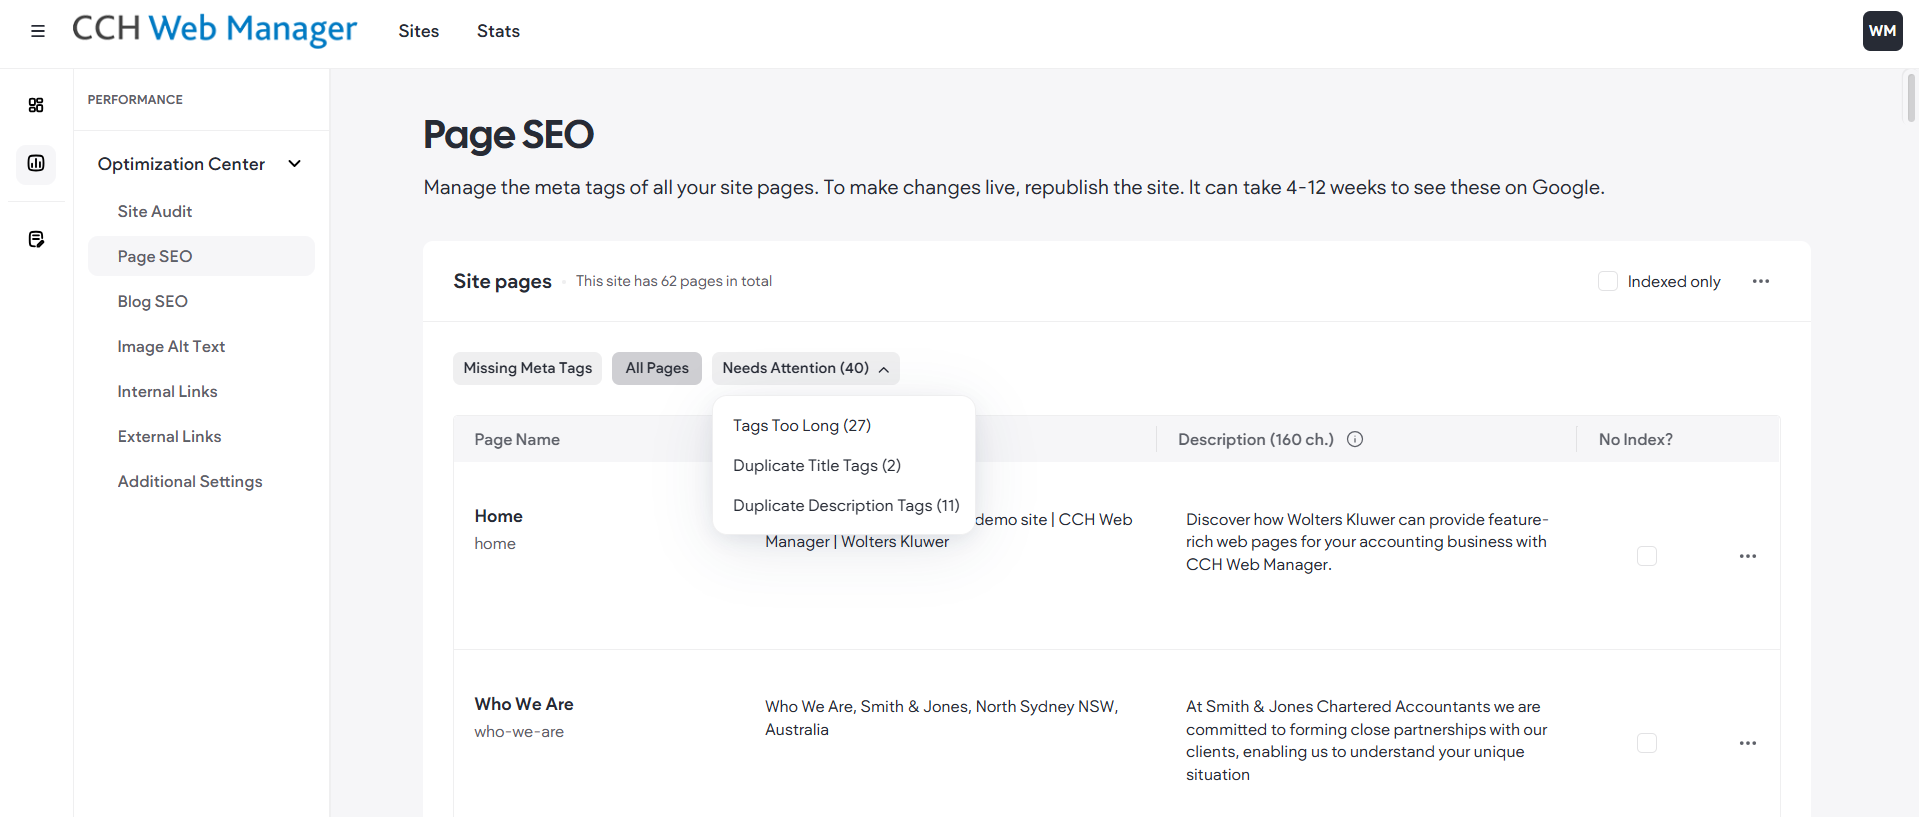Click the Home page name
The image size is (1919, 817).
point(498,516)
